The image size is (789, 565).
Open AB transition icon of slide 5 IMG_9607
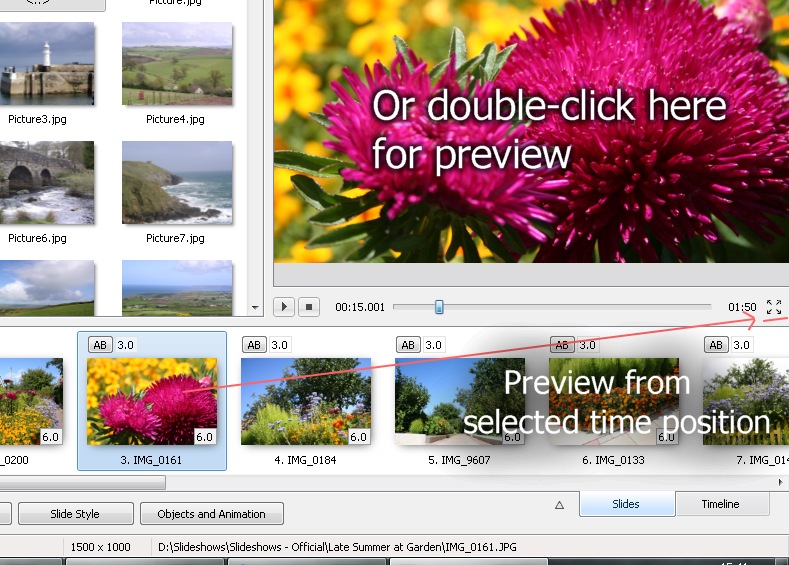(408, 345)
